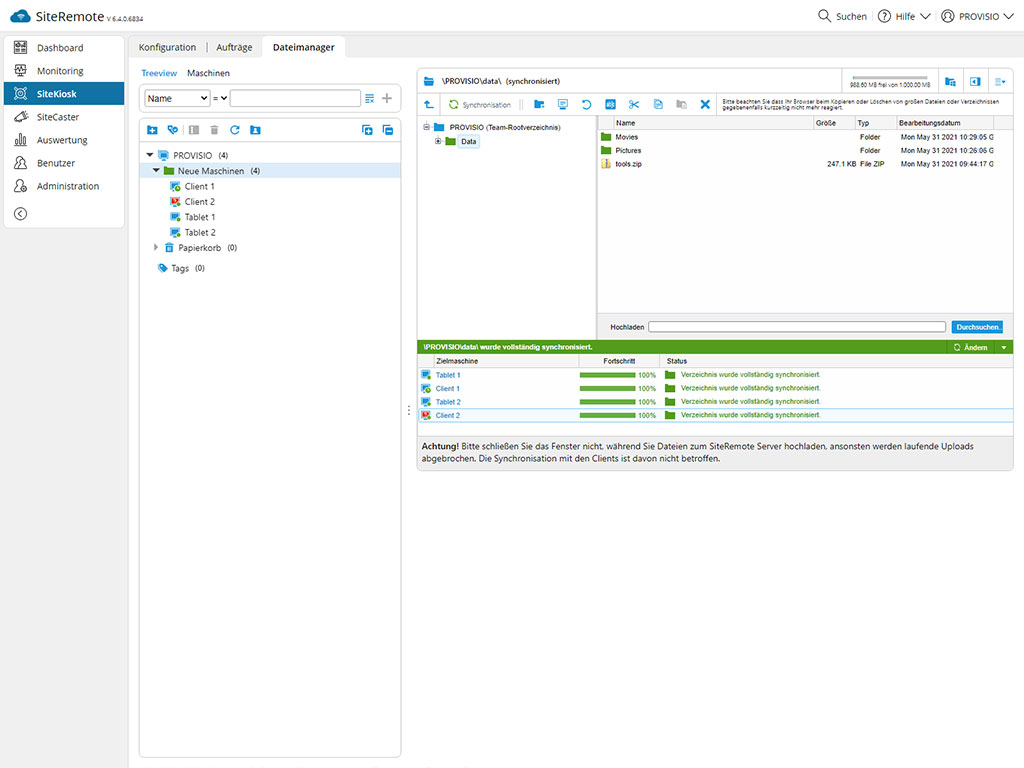Click the new folder icon in file toolbar
The image size is (1024, 768).
pyautogui.click(x=539, y=104)
